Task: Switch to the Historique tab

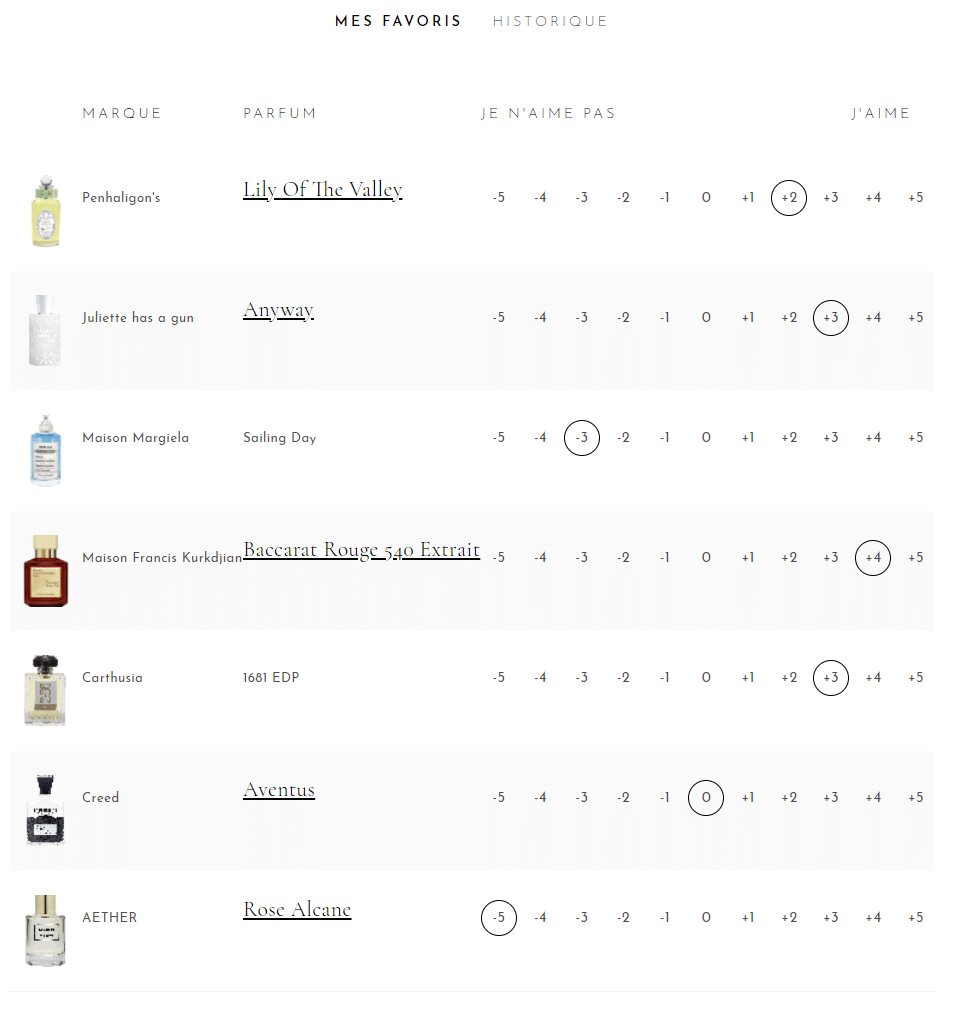Action: (x=549, y=21)
